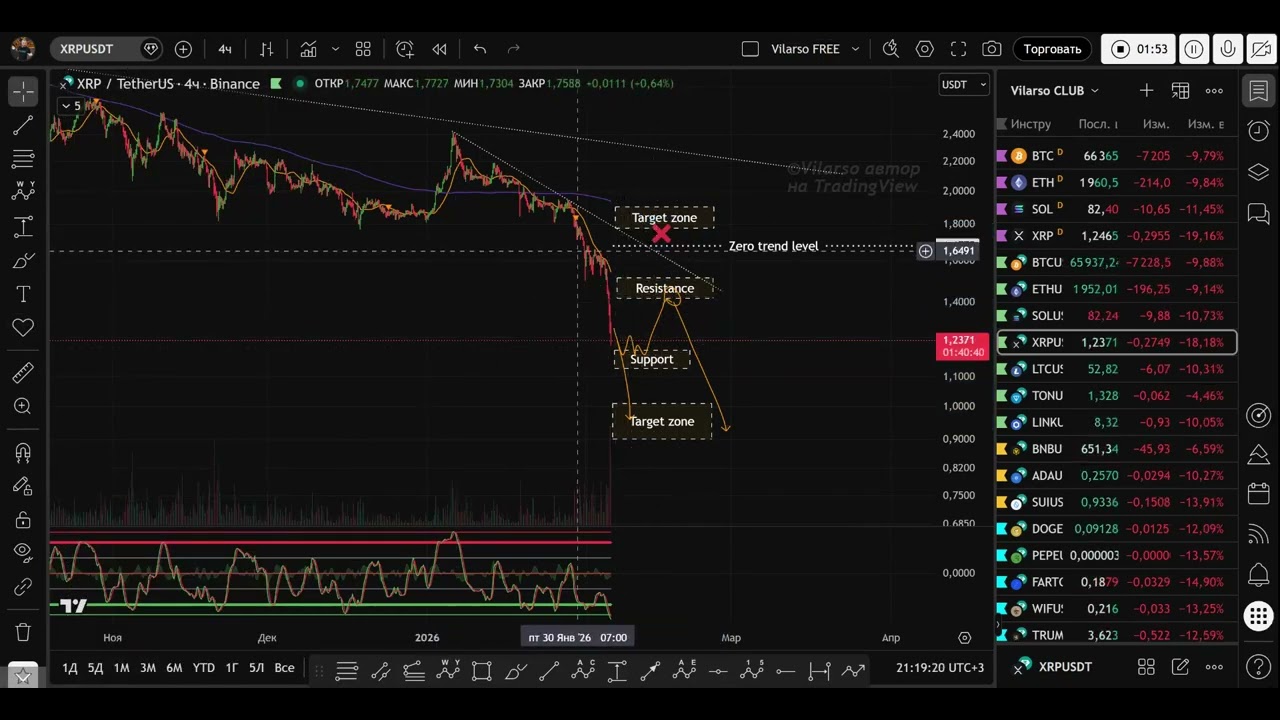This screenshot has width=1280, height=720.
Task: Open the chat panel in right sidebar
Action: tap(1259, 214)
